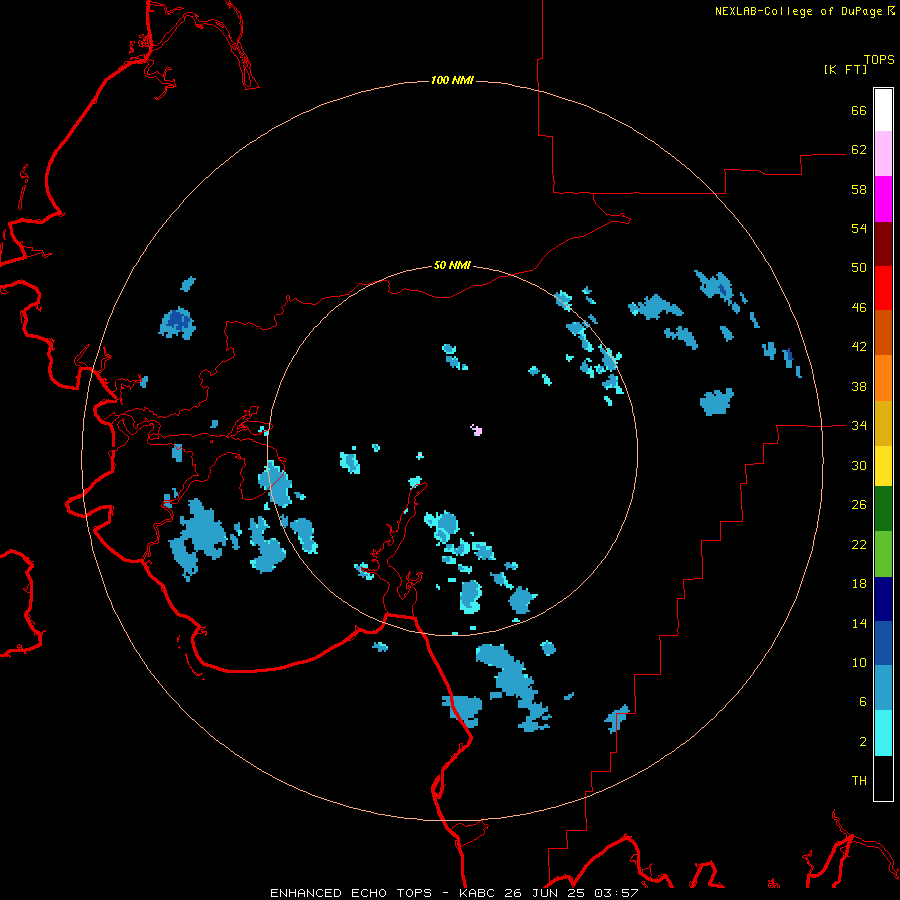Click the 14 legend value
This screenshot has height=900, width=900.
pos(859,623)
